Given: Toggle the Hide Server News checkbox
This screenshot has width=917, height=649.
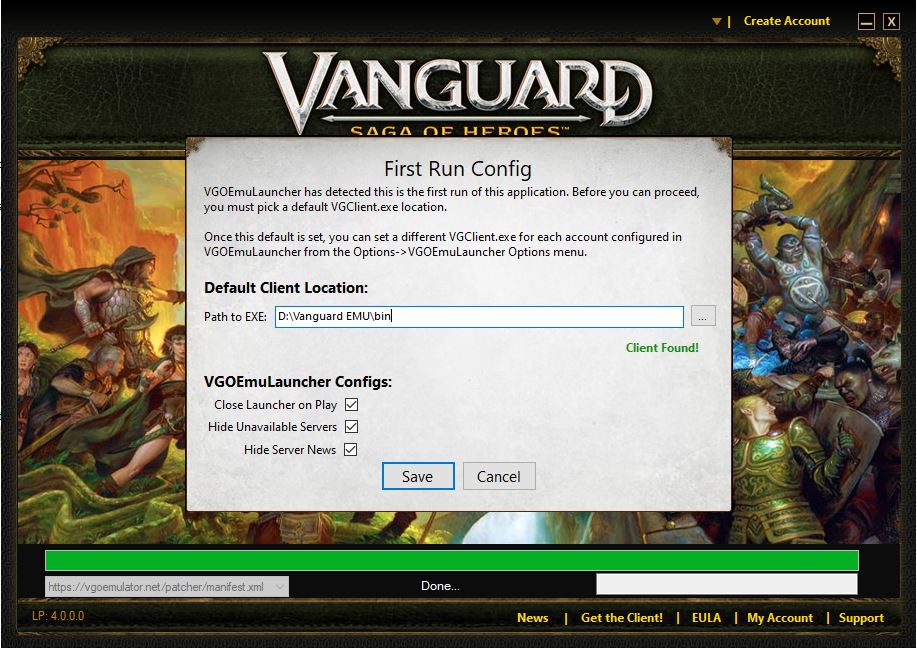Looking at the screenshot, I should click(350, 450).
